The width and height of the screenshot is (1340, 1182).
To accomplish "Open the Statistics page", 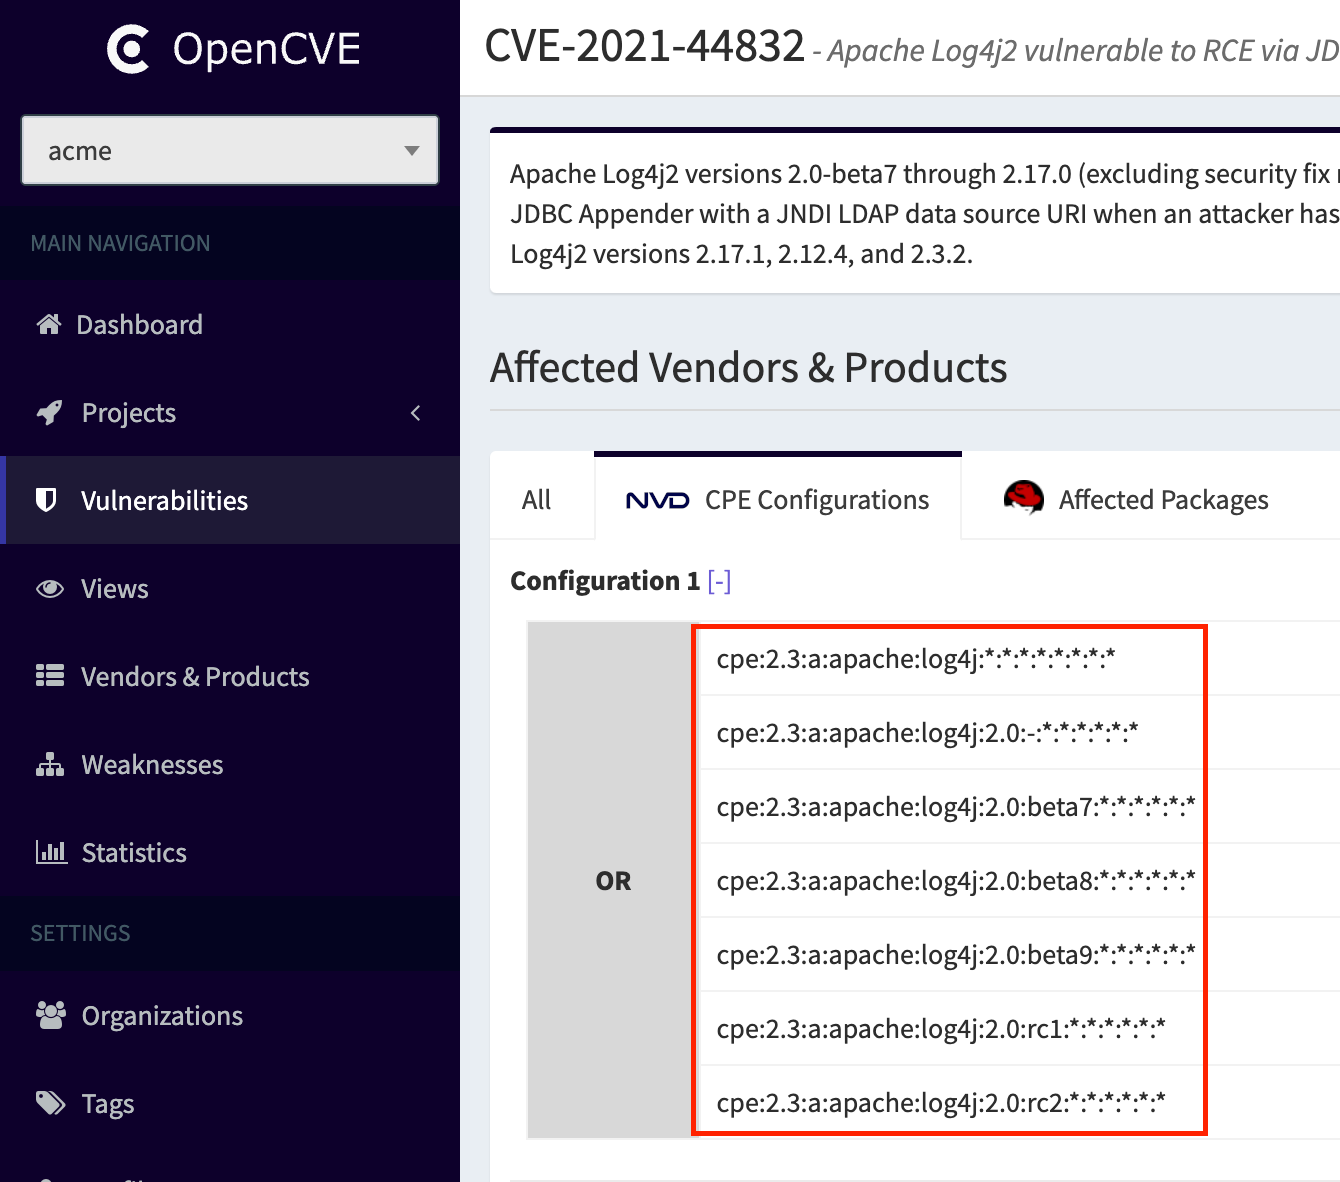I will coord(230,852).
